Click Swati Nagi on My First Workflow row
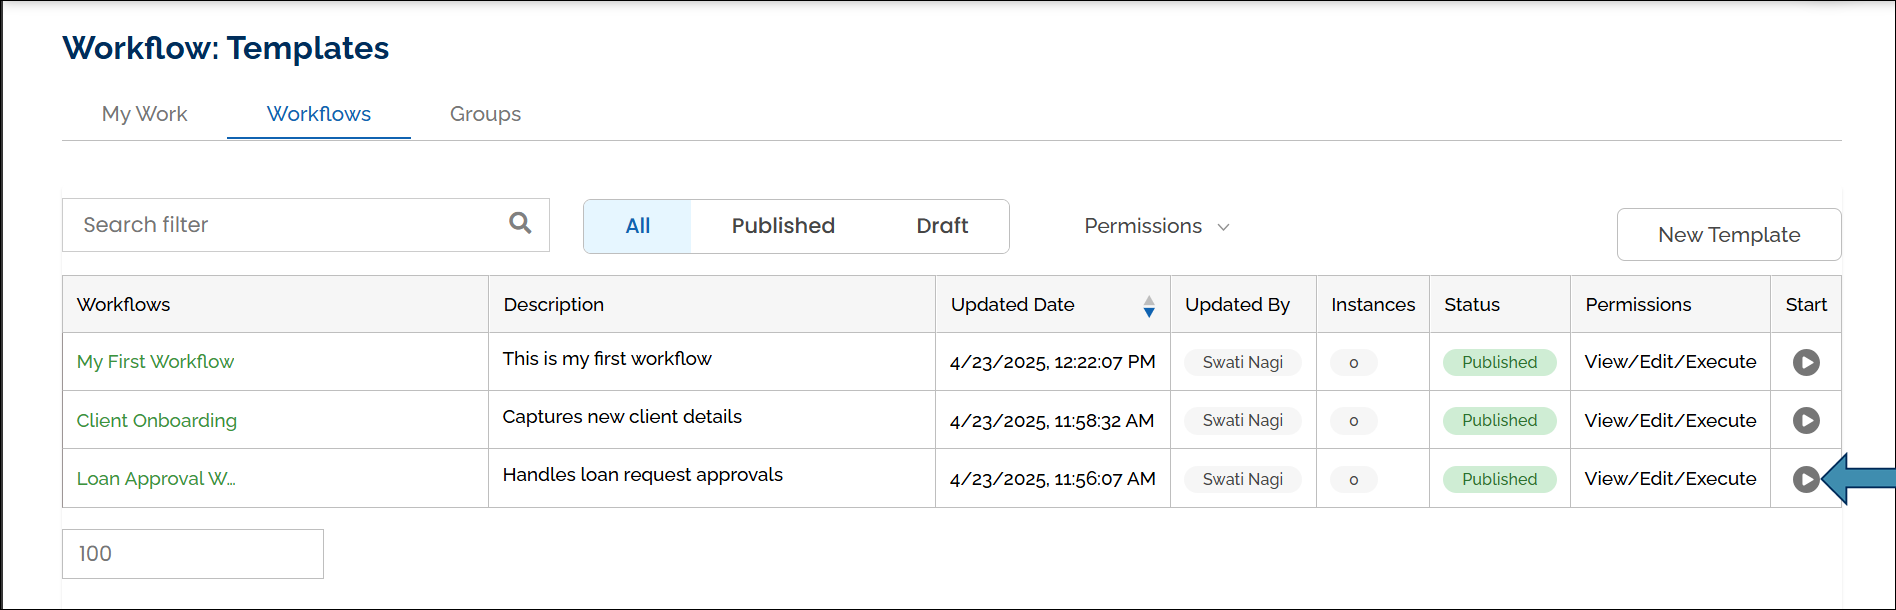Screen dimensions: 1896x610 [1242, 362]
